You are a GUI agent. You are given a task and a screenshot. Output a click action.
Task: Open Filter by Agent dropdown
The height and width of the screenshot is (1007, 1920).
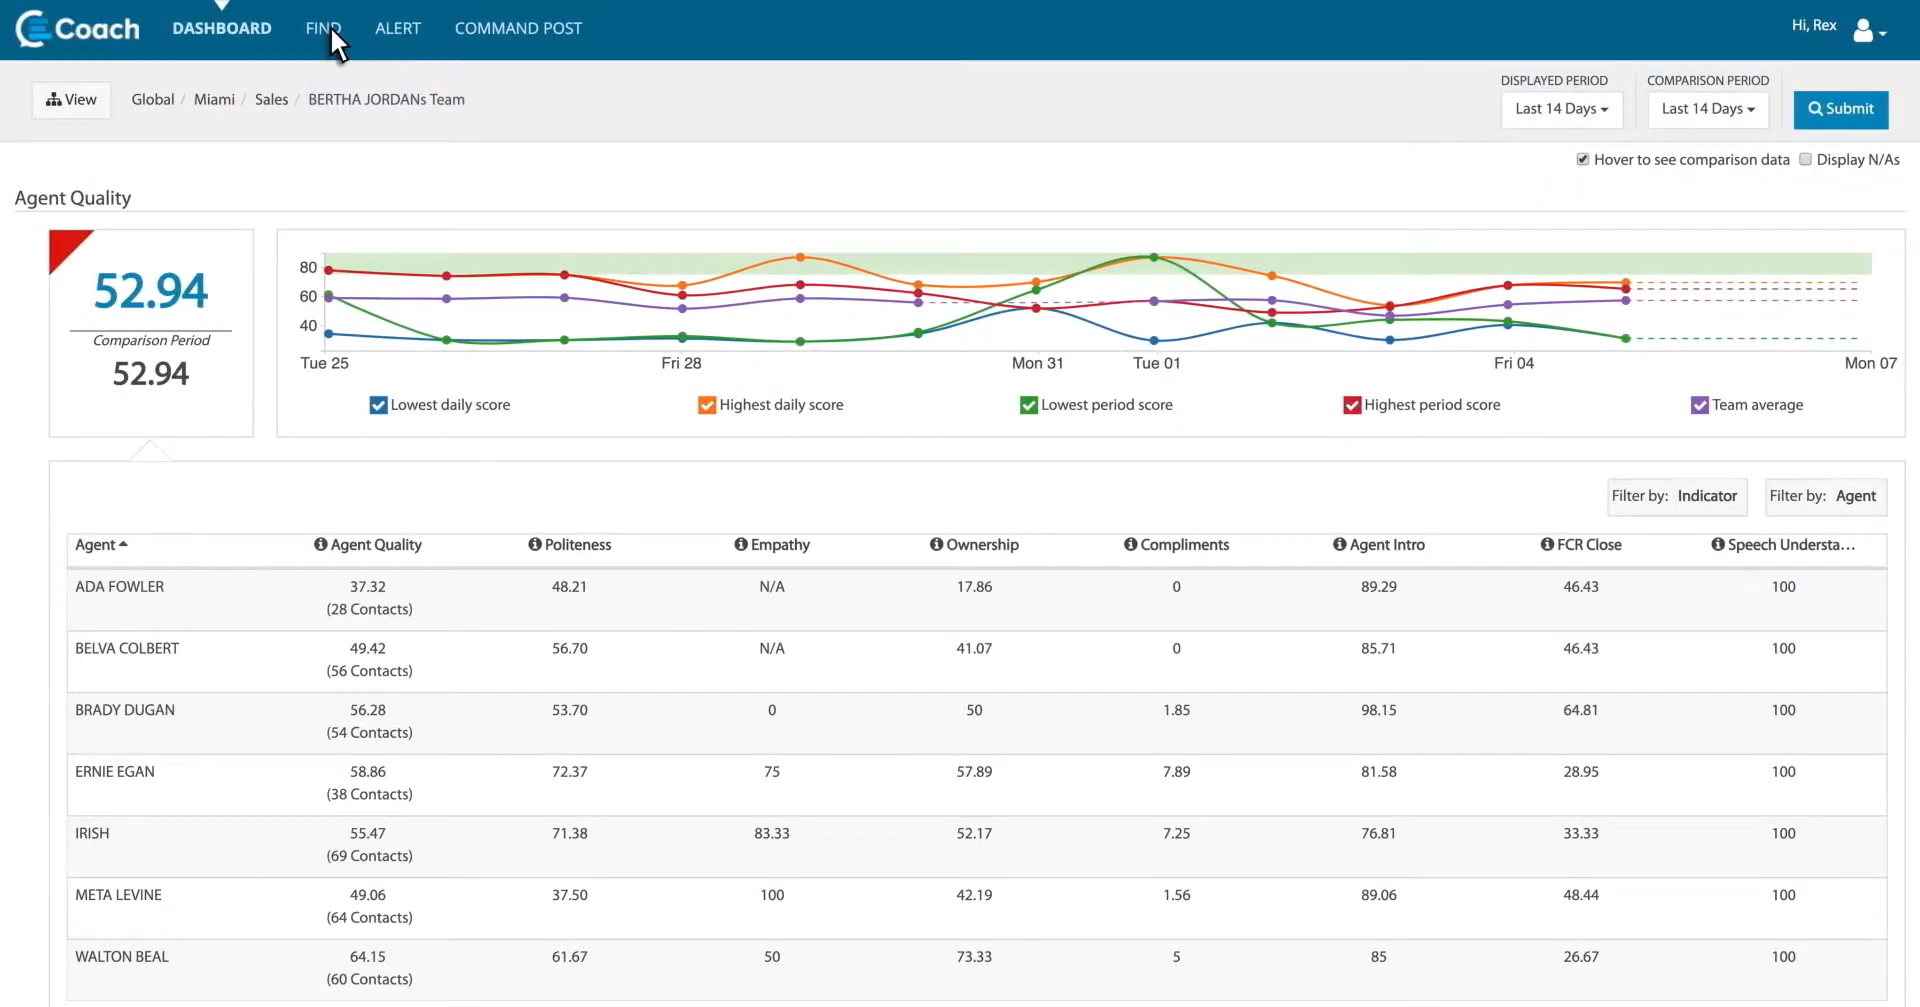(1825, 496)
